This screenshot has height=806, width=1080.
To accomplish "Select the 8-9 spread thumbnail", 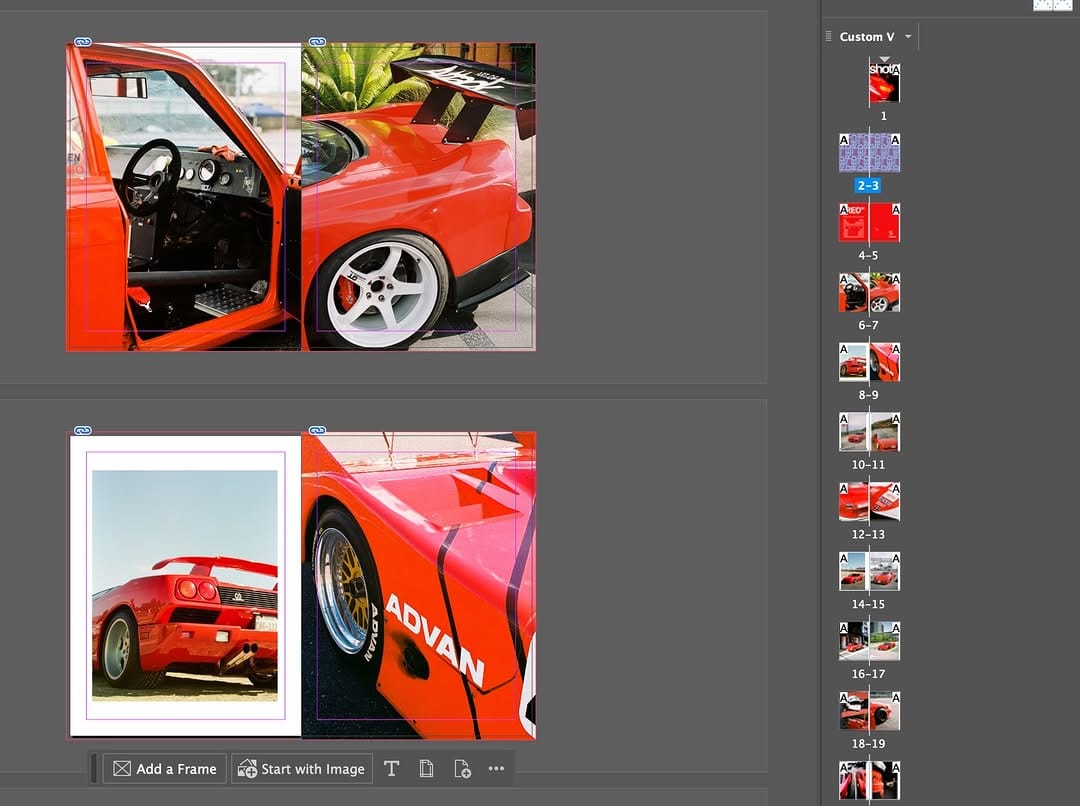I will [x=869, y=362].
